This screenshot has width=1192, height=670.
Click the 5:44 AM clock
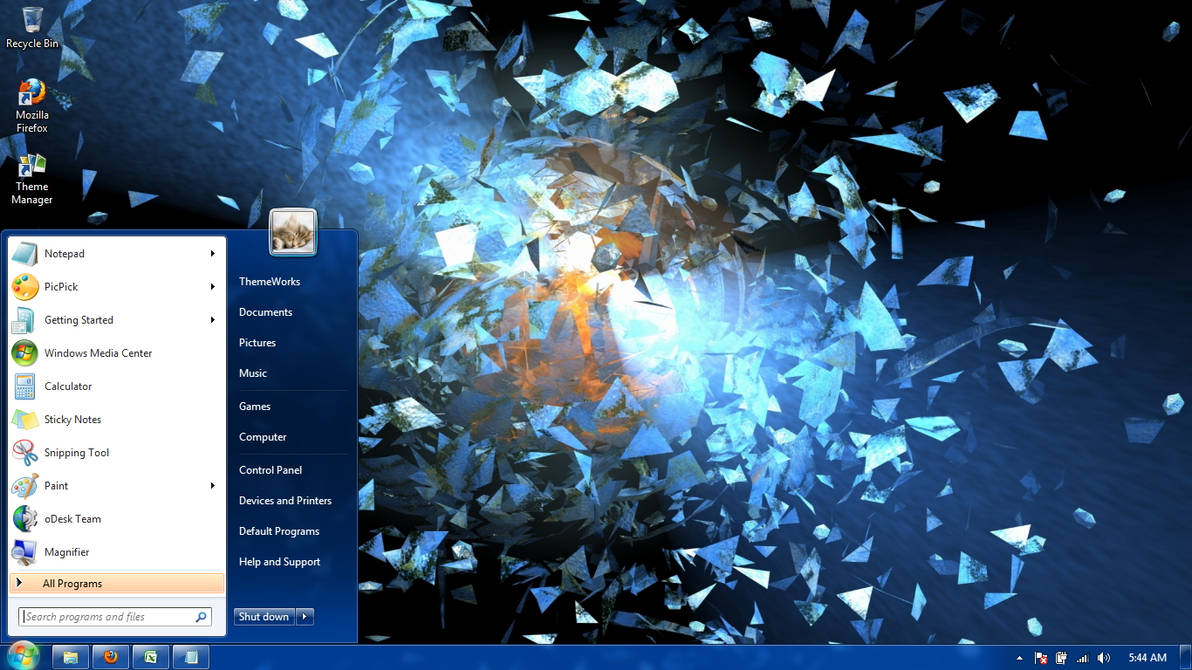pyautogui.click(x=1147, y=658)
